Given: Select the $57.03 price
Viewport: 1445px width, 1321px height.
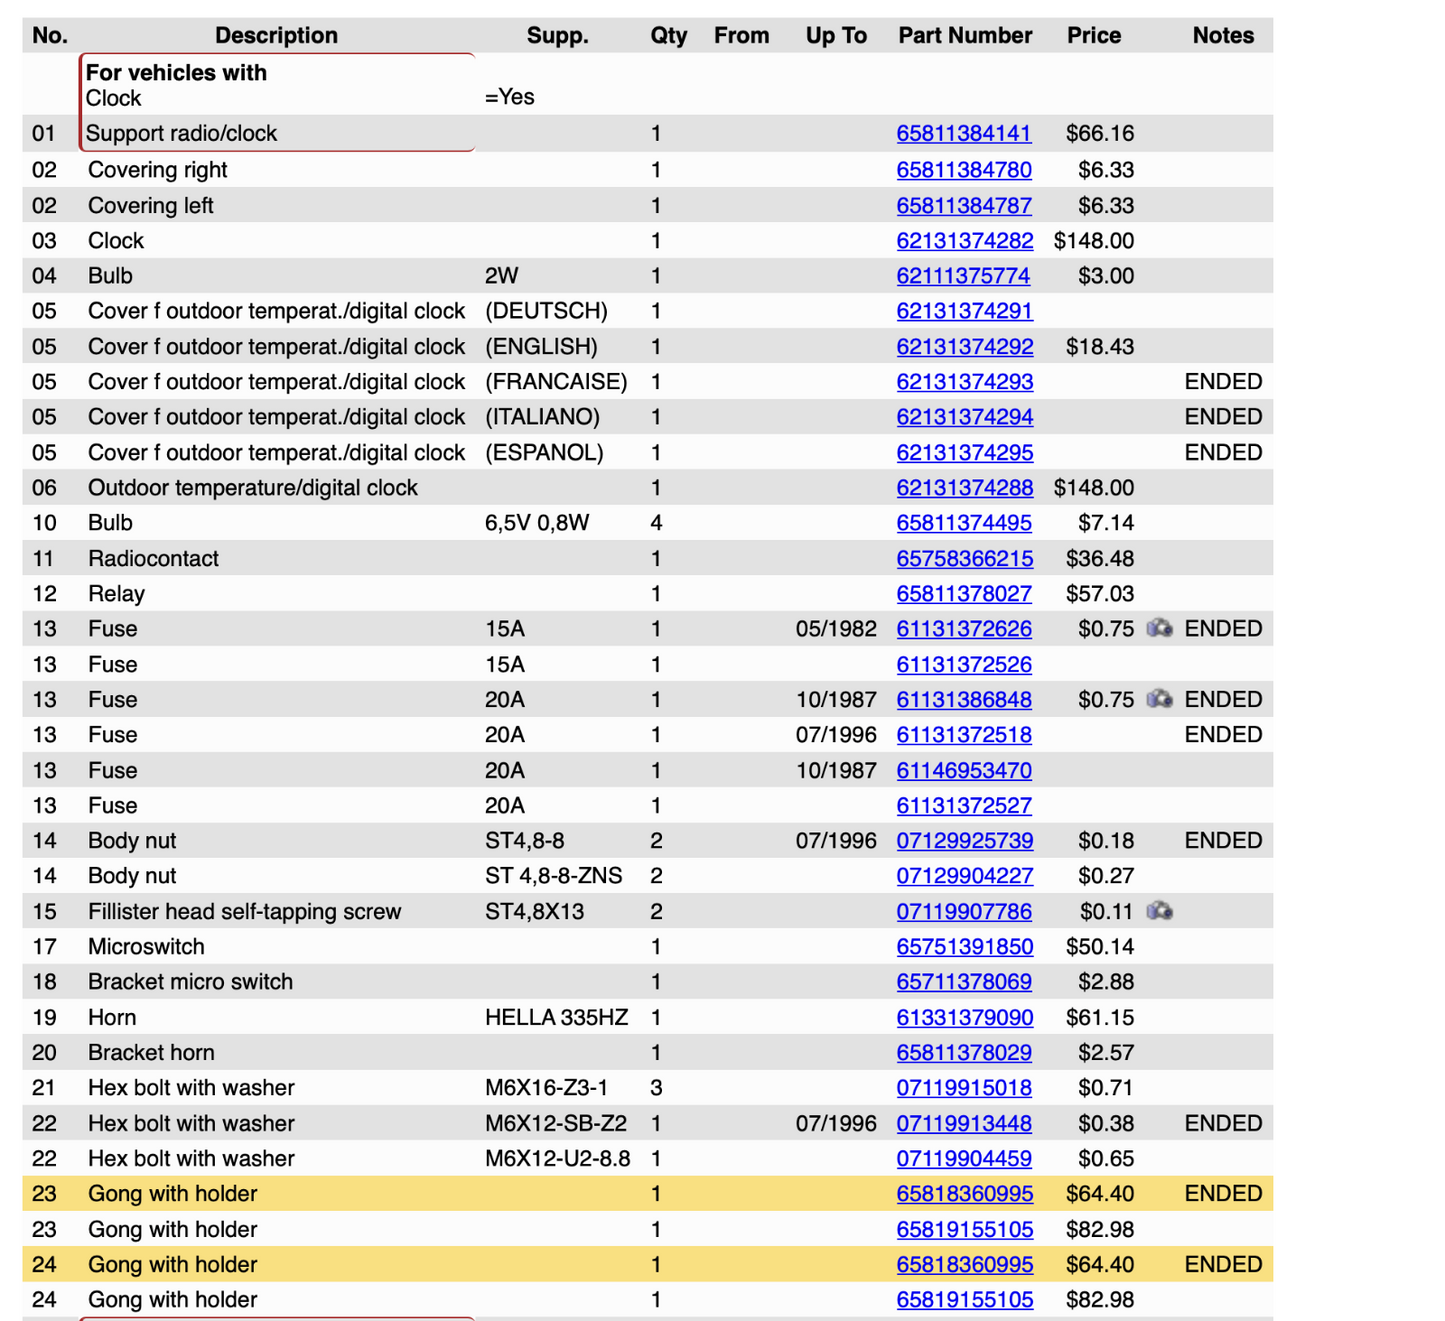Looking at the screenshot, I should [1100, 594].
